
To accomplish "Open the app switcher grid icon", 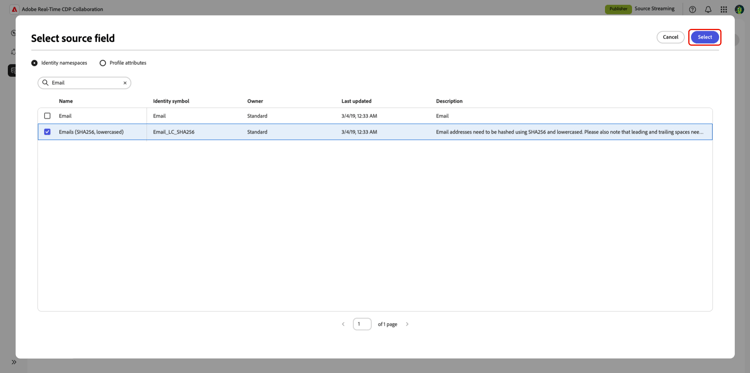I will 724,9.
